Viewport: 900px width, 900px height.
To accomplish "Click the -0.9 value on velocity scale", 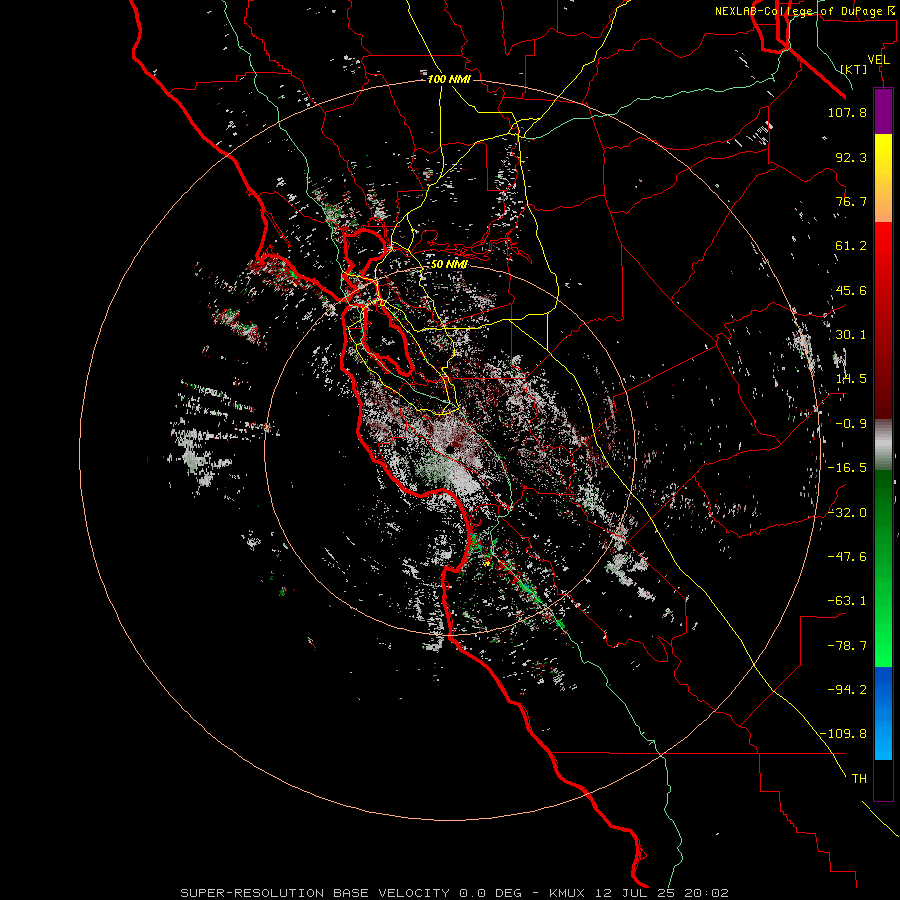I will pos(851,424).
